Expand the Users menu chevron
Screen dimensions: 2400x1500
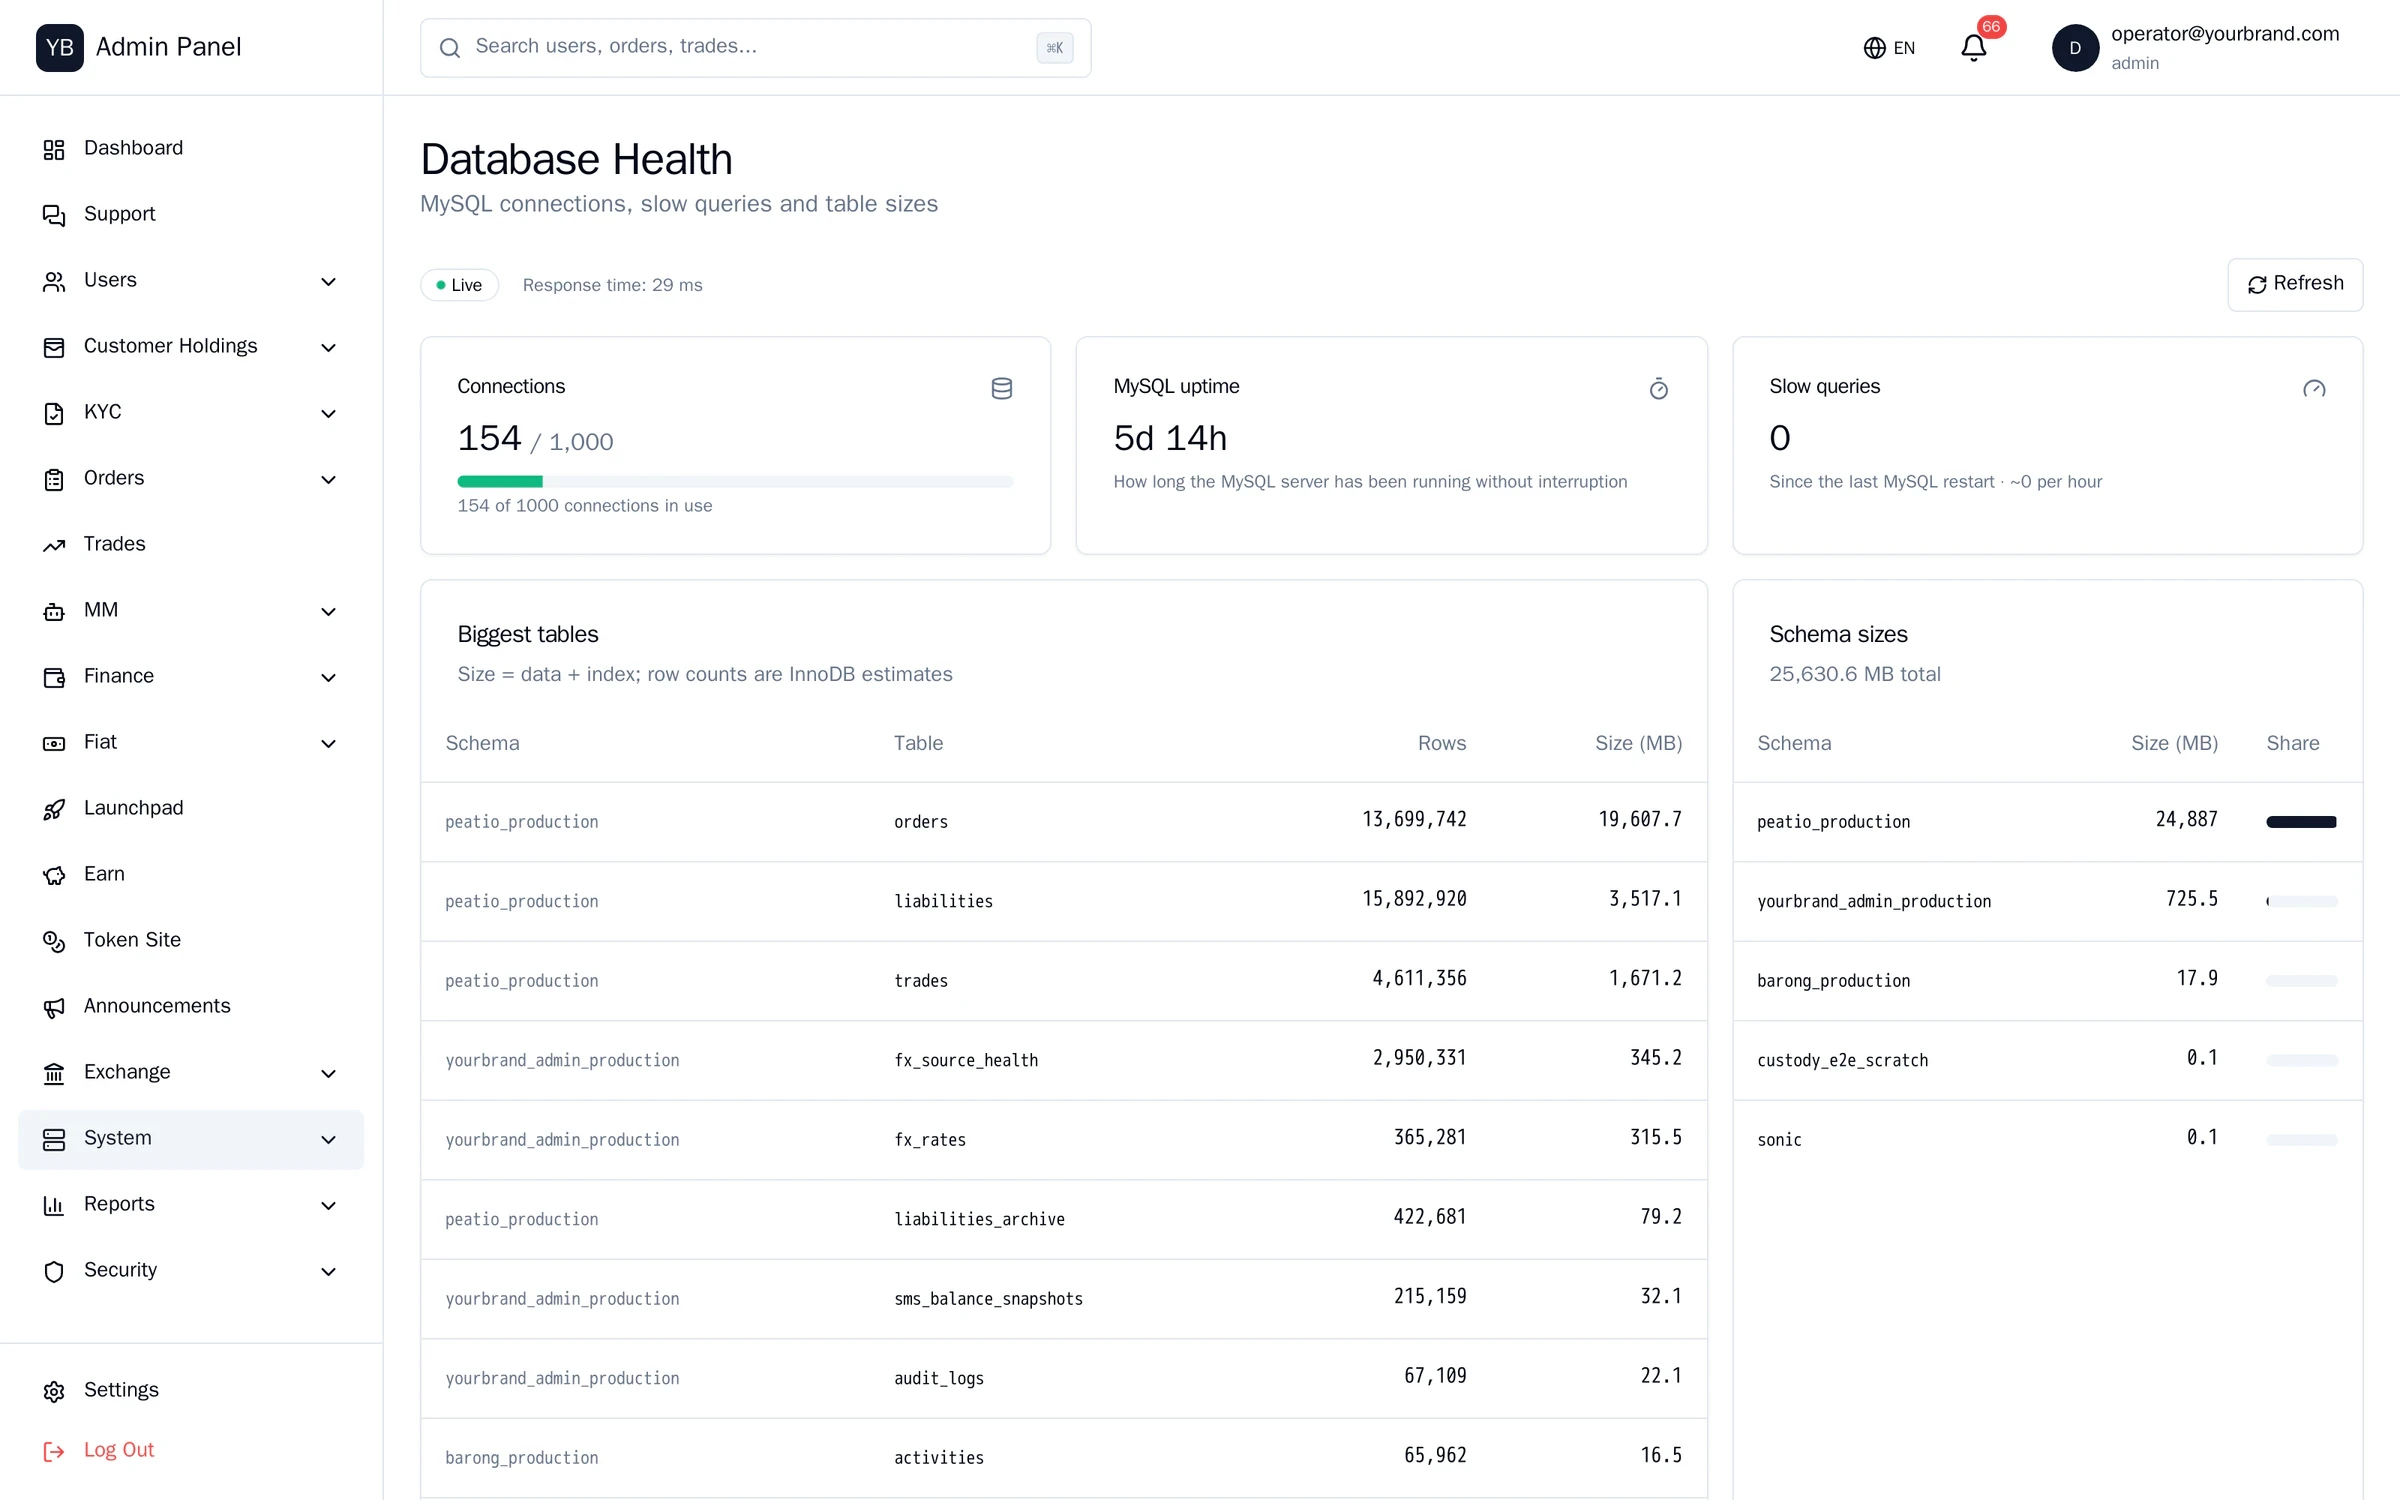[x=328, y=281]
